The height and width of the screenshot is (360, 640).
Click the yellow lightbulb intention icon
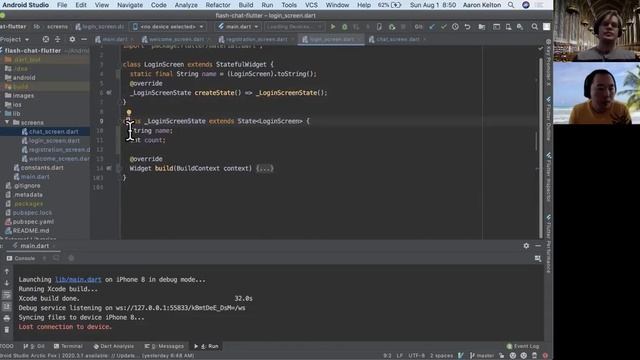pyautogui.click(x=129, y=112)
